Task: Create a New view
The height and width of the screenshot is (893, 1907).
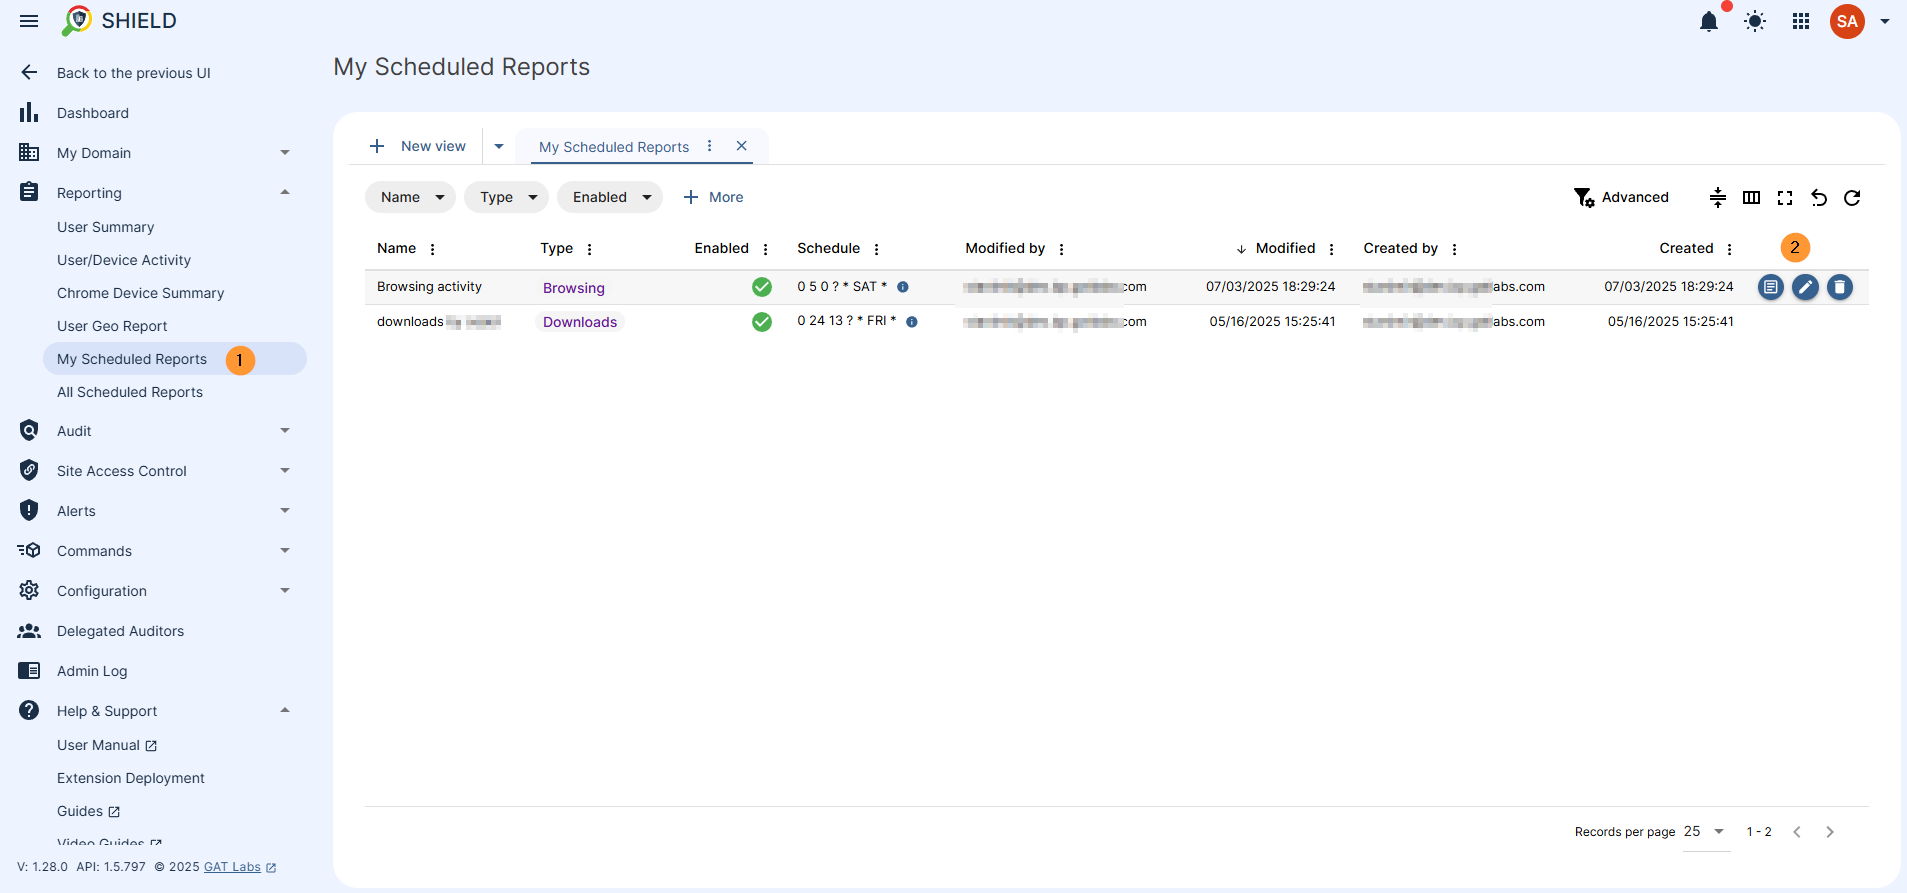Action: [x=418, y=146]
